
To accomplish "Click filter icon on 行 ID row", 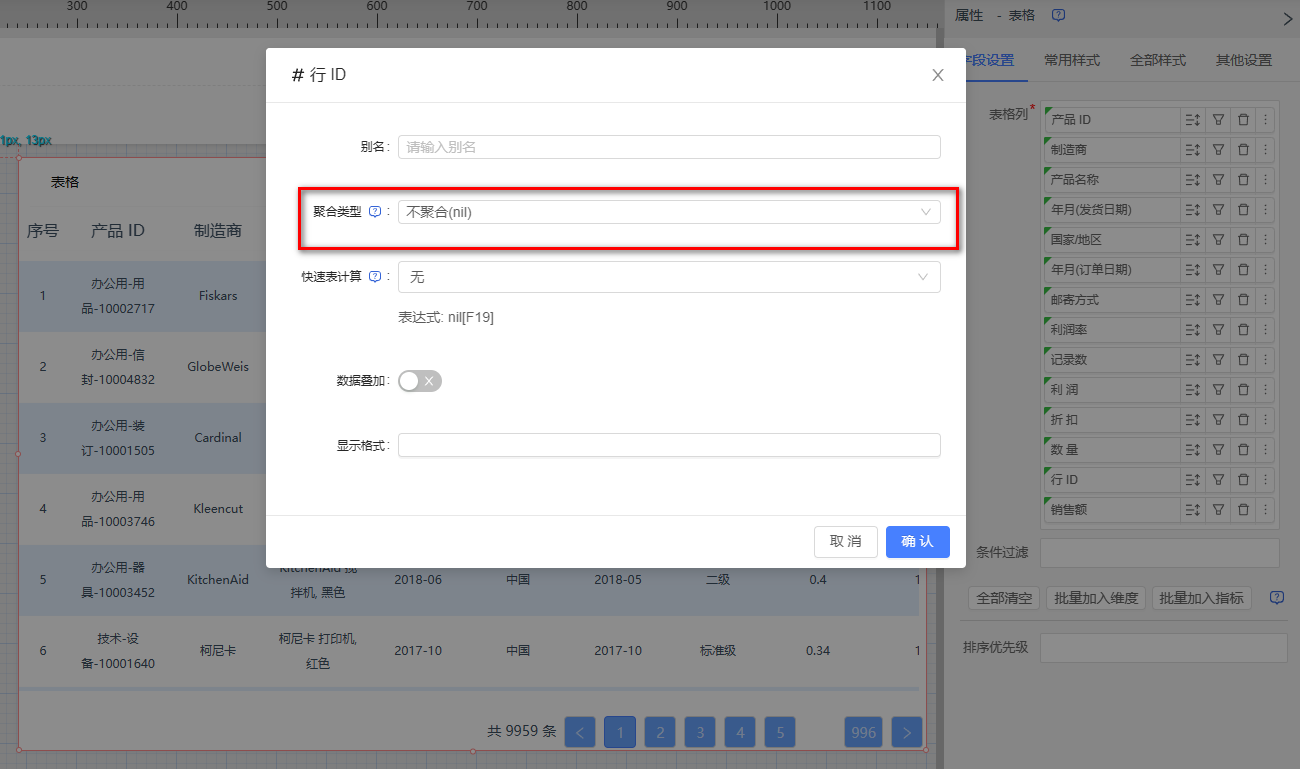I will 1218,480.
